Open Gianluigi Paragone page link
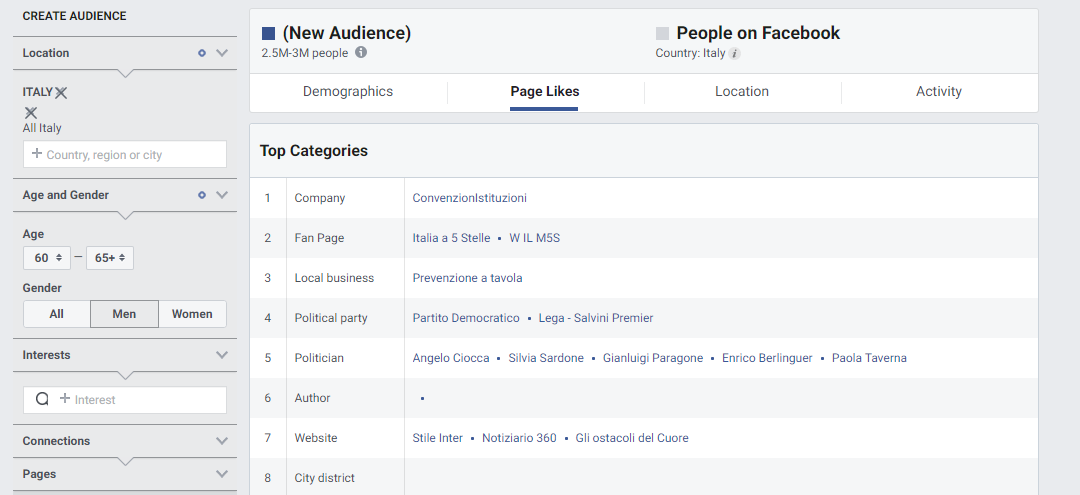Screen dimensions: 1080x495 tap(653, 358)
